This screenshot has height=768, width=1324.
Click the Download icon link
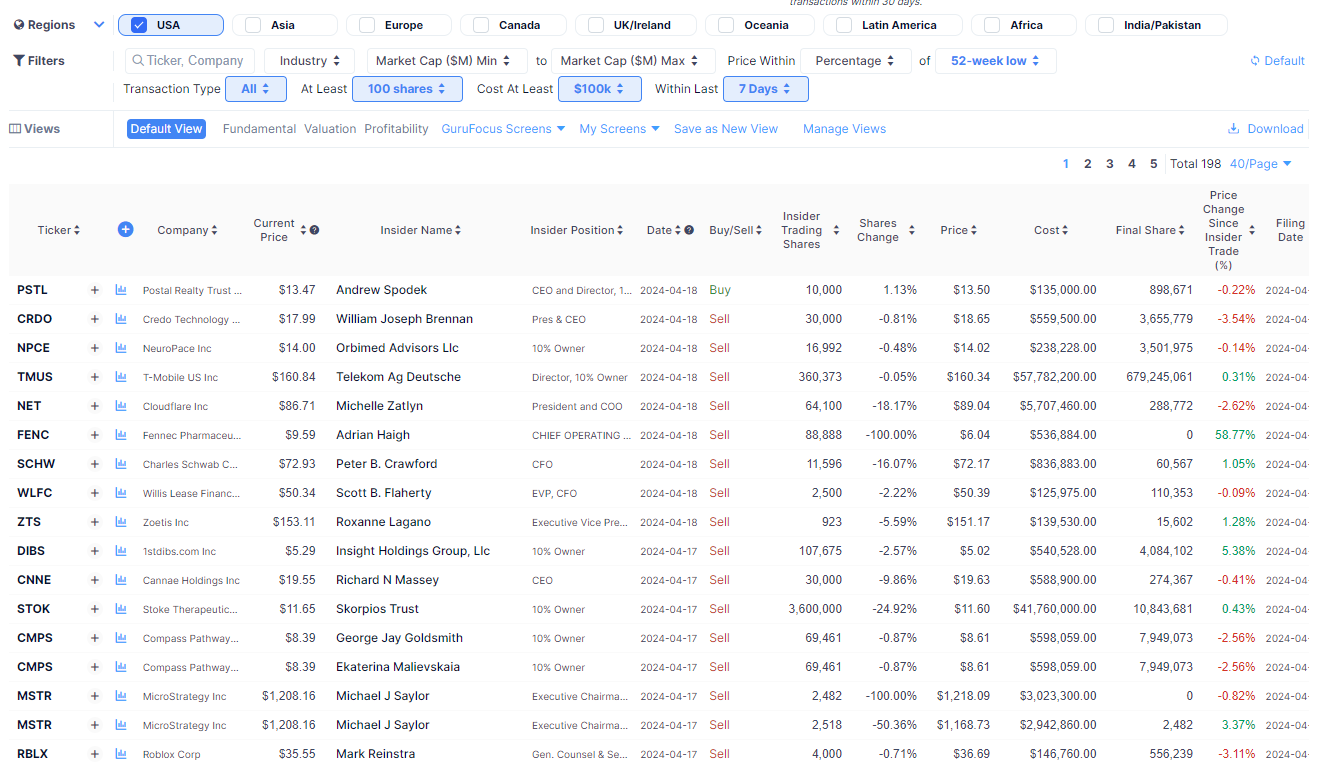click(1265, 129)
